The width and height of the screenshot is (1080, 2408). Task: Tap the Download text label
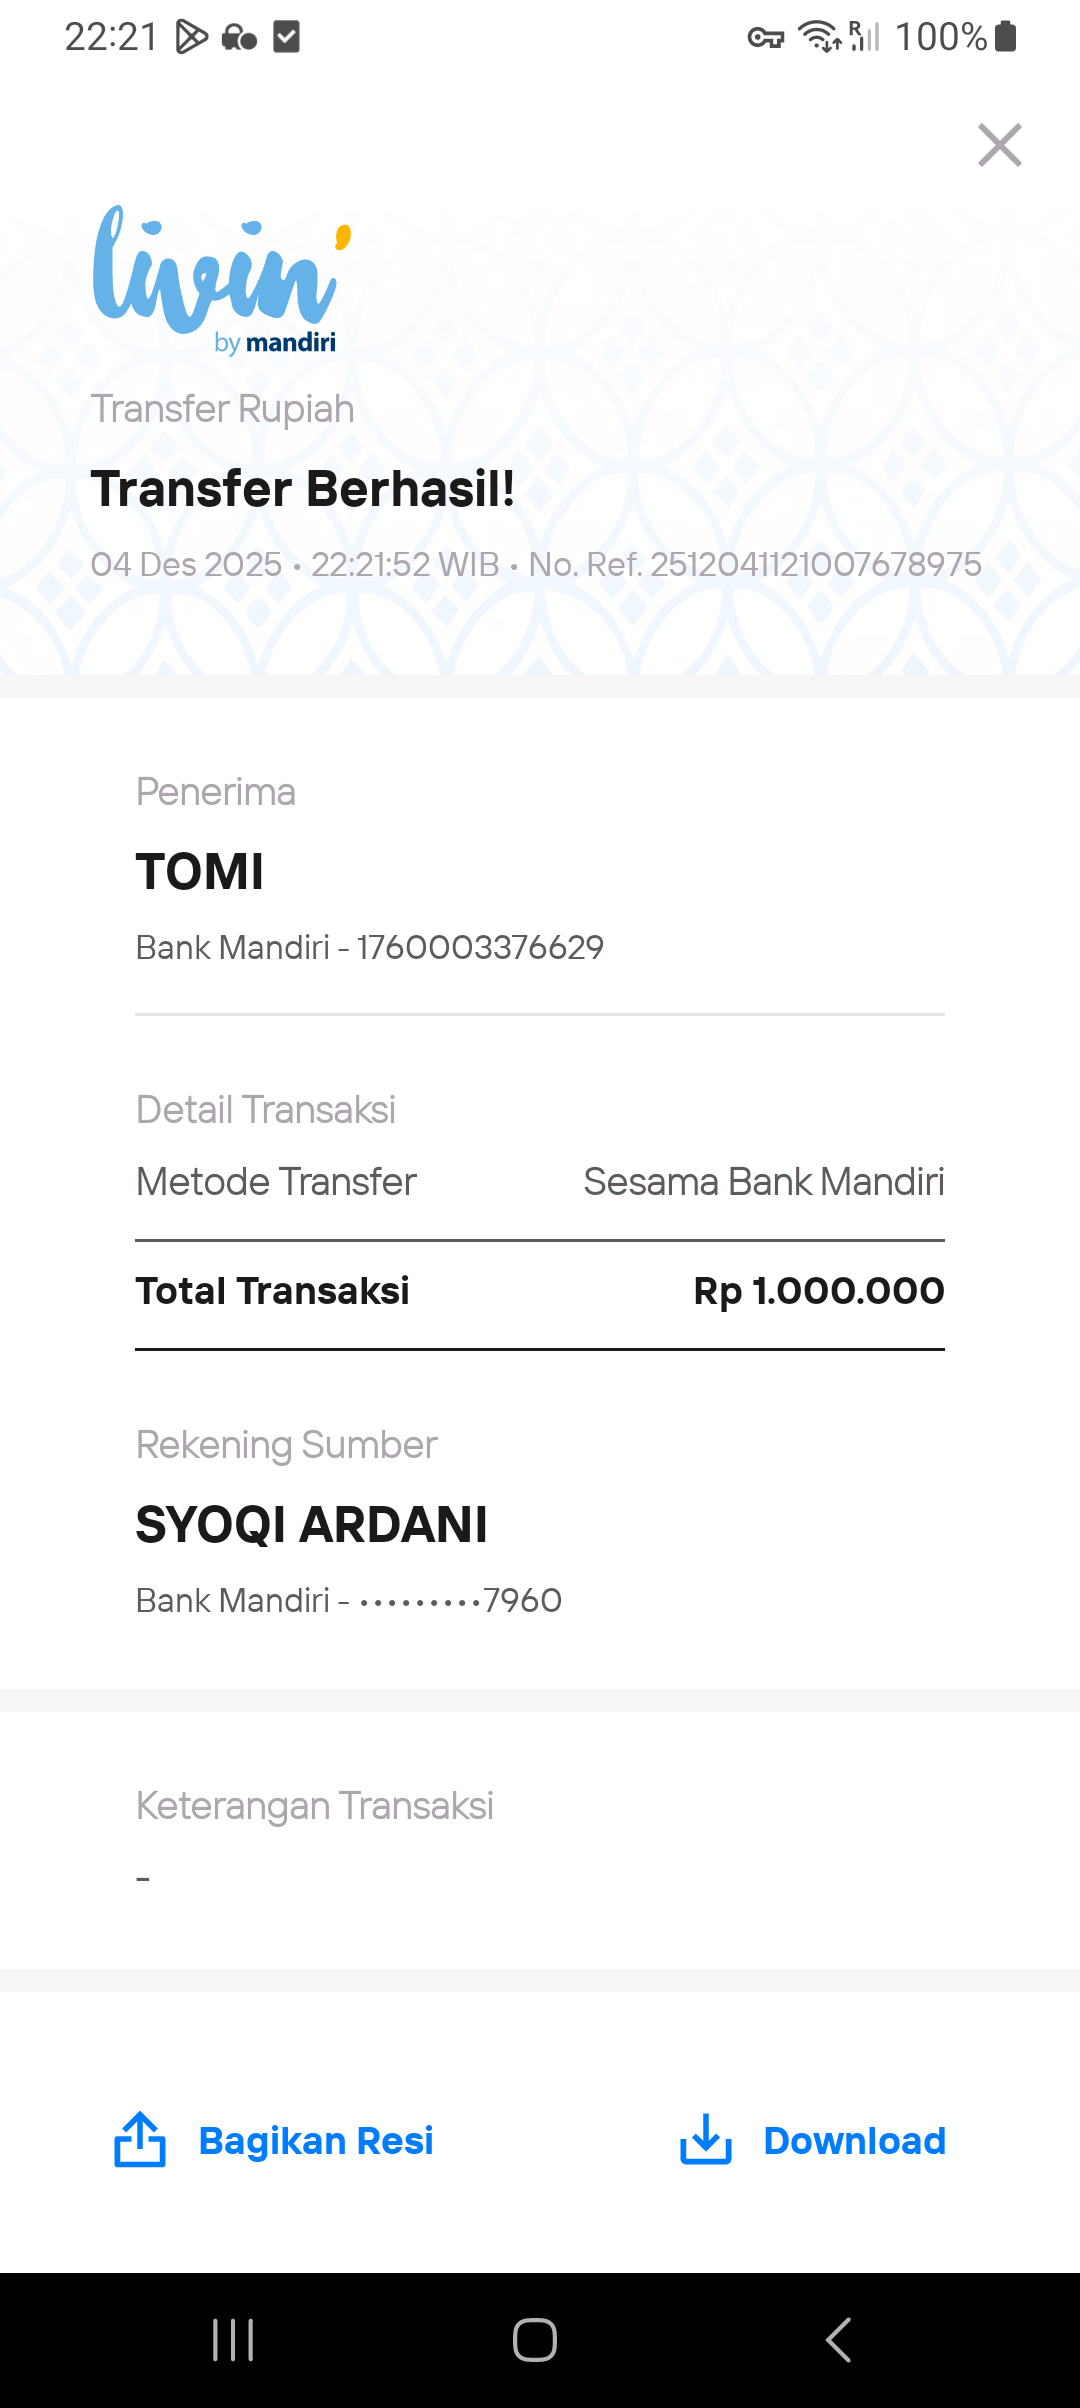pos(854,2141)
